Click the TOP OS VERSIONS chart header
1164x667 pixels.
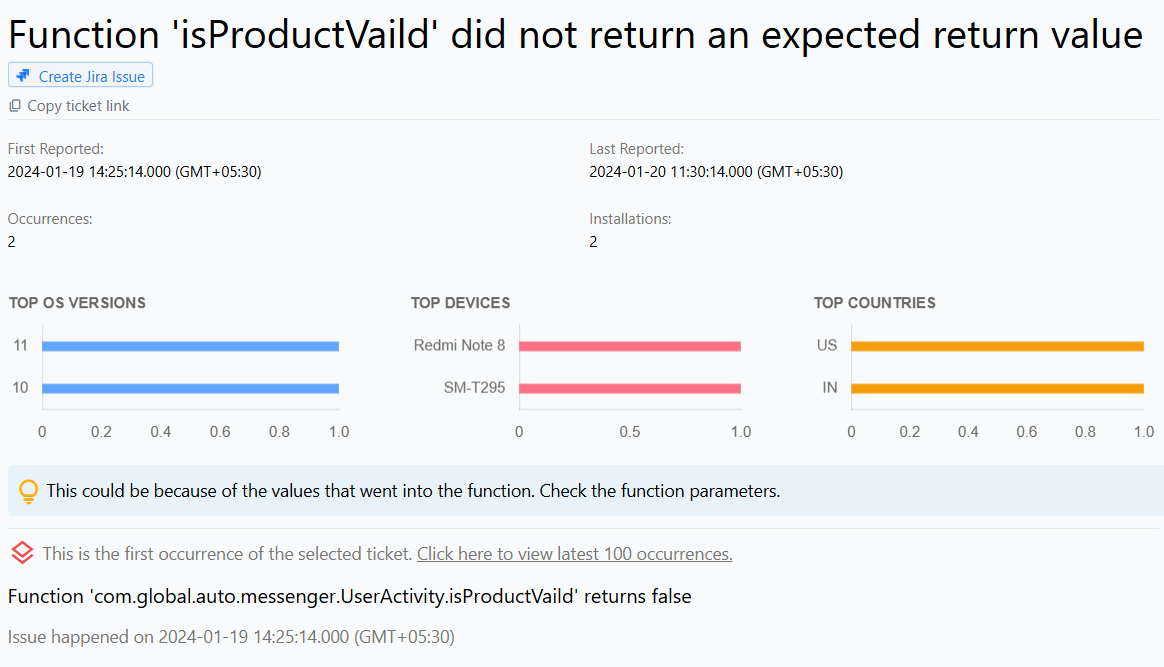(76, 302)
